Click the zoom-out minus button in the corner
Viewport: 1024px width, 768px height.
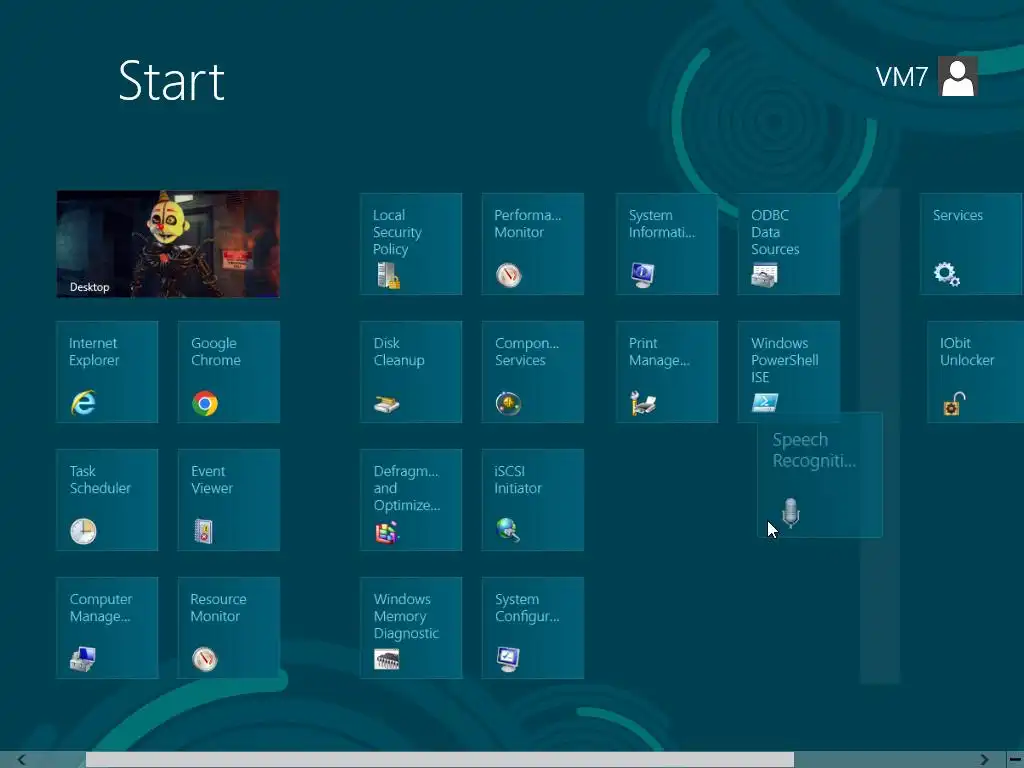[1016, 760]
